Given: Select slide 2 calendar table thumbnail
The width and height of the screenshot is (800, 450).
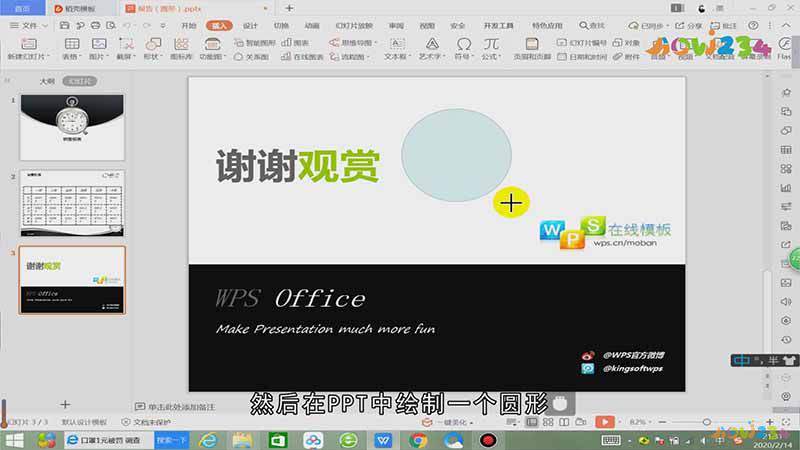Looking at the screenshot, I should coord(72,203).
